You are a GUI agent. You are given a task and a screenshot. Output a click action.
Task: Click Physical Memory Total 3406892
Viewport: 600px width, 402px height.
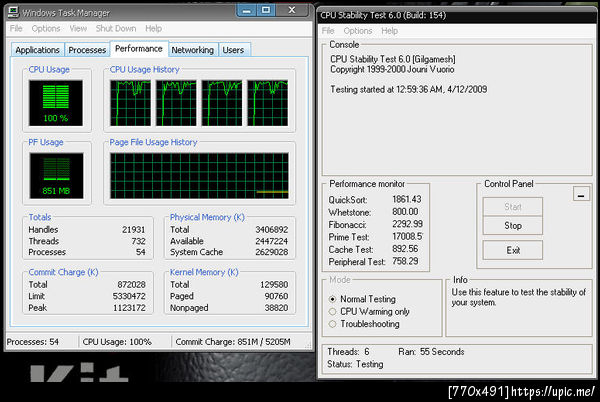tap(272, 230)
